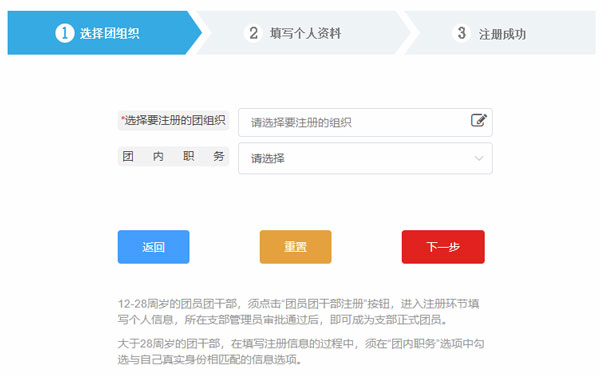The width and height of the screenshot is (600, 375).
Task: Open the 请选择 position dropdown
Action: 365,158
